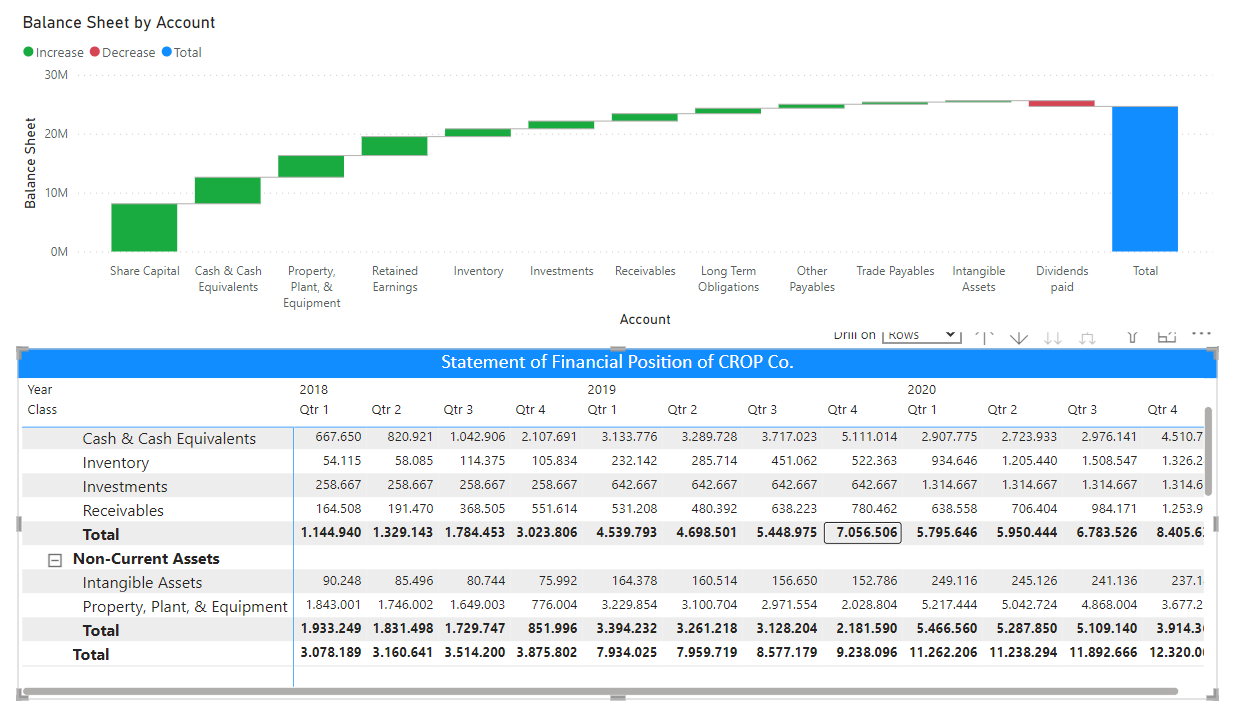Click the Other Payables axis label
Image resolution: width=1245 pixels, height=711 pixels.
coord(812,279)
